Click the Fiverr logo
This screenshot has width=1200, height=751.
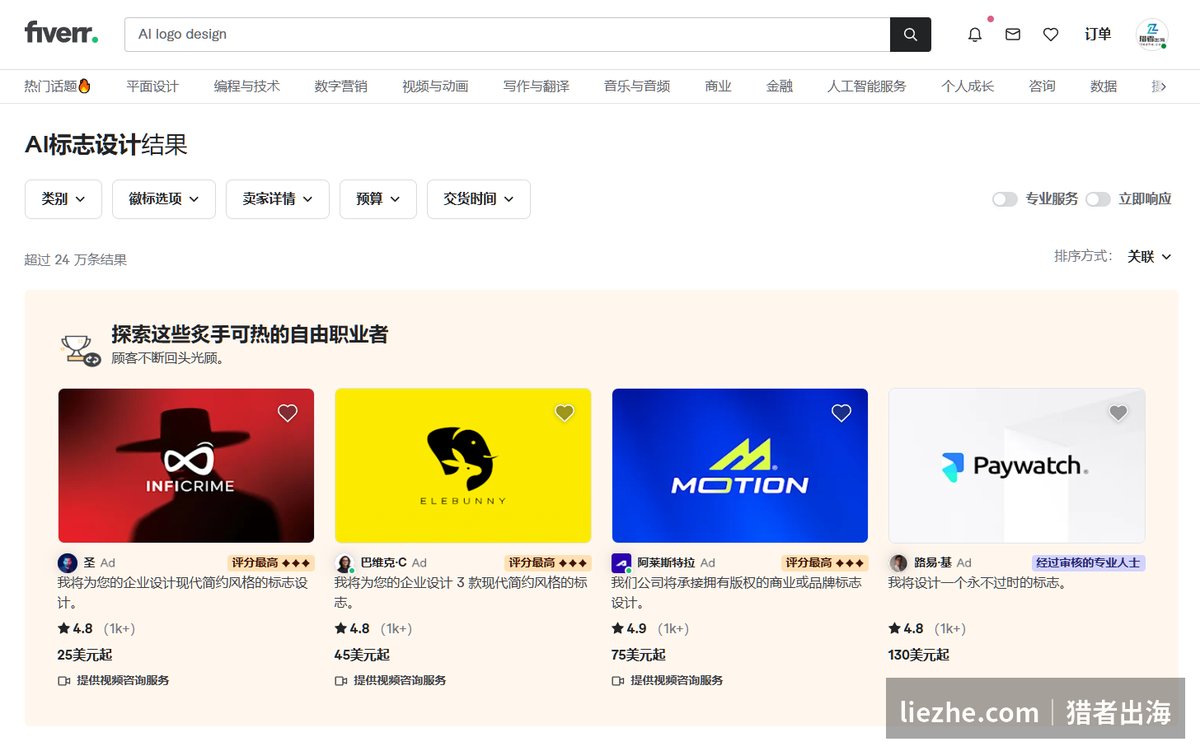pyautogui.click(x=61, y=33)
